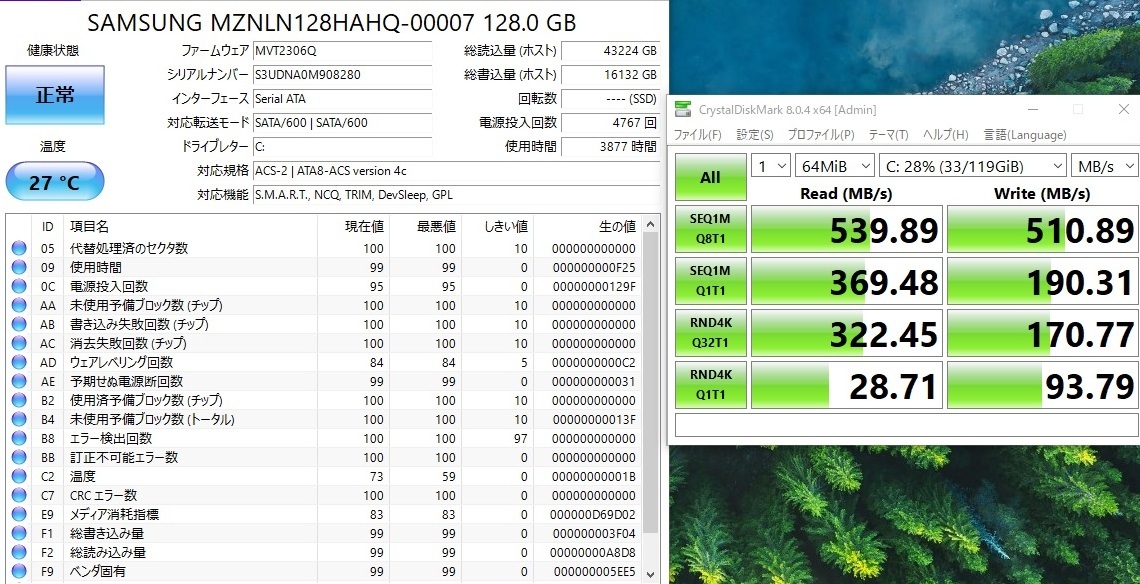The image size is (1140, 584).
Task: Click the empty comment field in CrystalDiskMark
Action: tap(907, 425)
